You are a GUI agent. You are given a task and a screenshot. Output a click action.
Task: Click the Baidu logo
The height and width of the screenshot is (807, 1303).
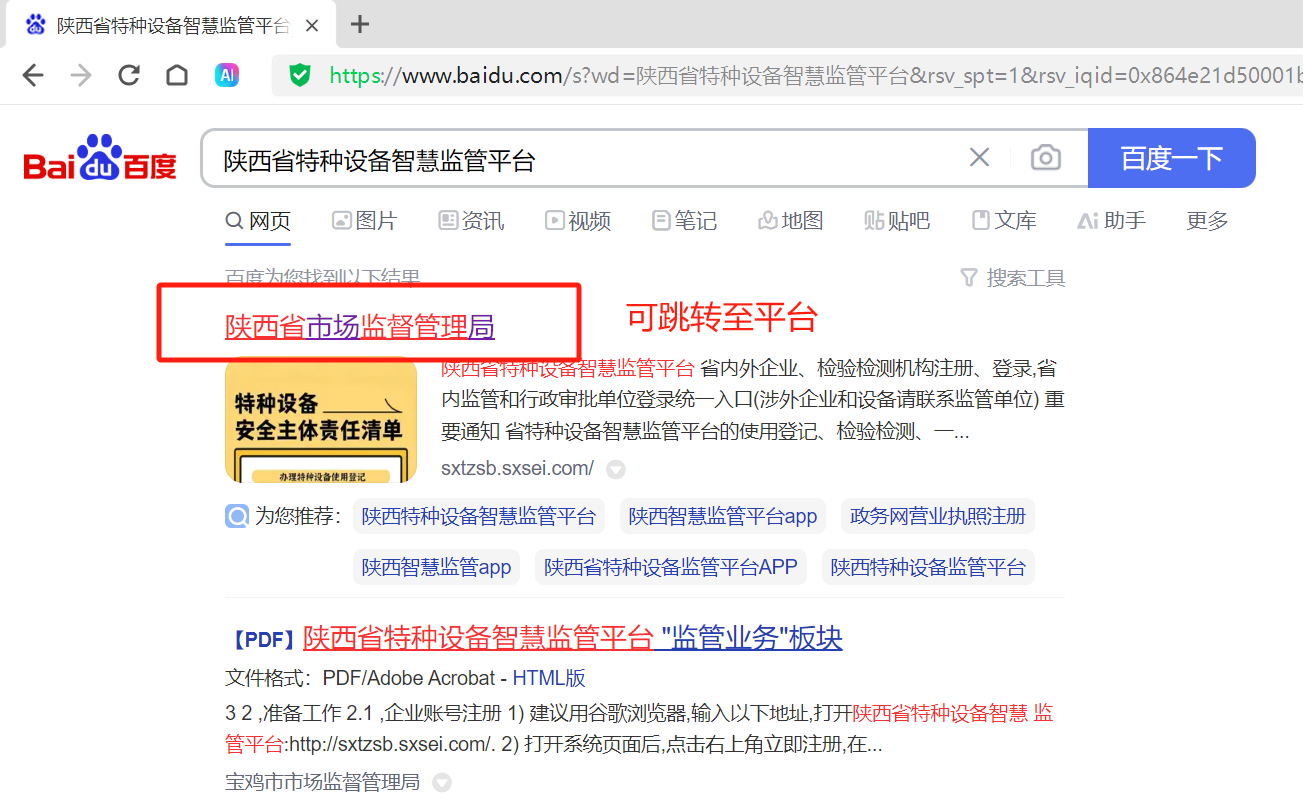pos(100,158)
